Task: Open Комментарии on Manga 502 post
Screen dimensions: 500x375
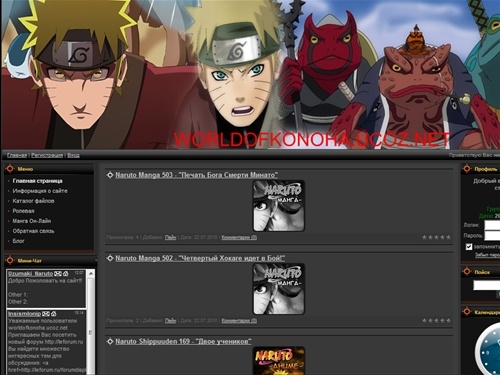Action: 239,321
